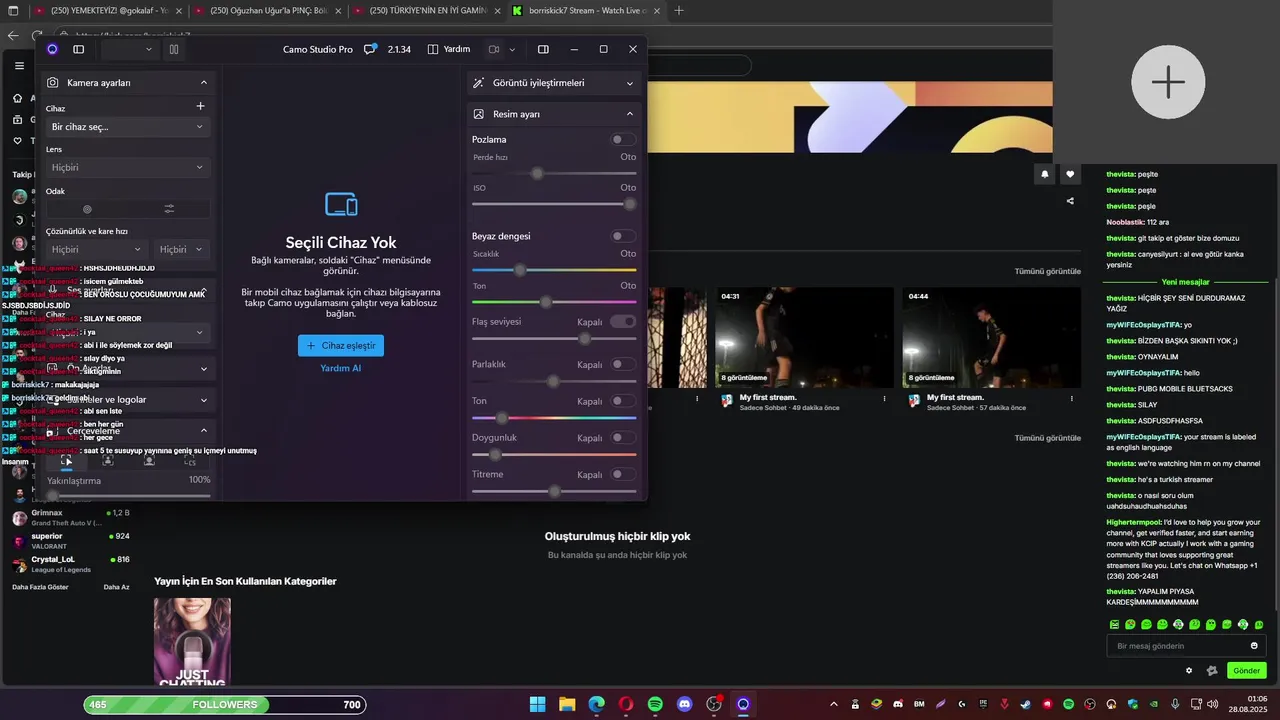Click the notification bell icon on Kick channel
Screen dimensions: 1280x720
point(1045,174)
